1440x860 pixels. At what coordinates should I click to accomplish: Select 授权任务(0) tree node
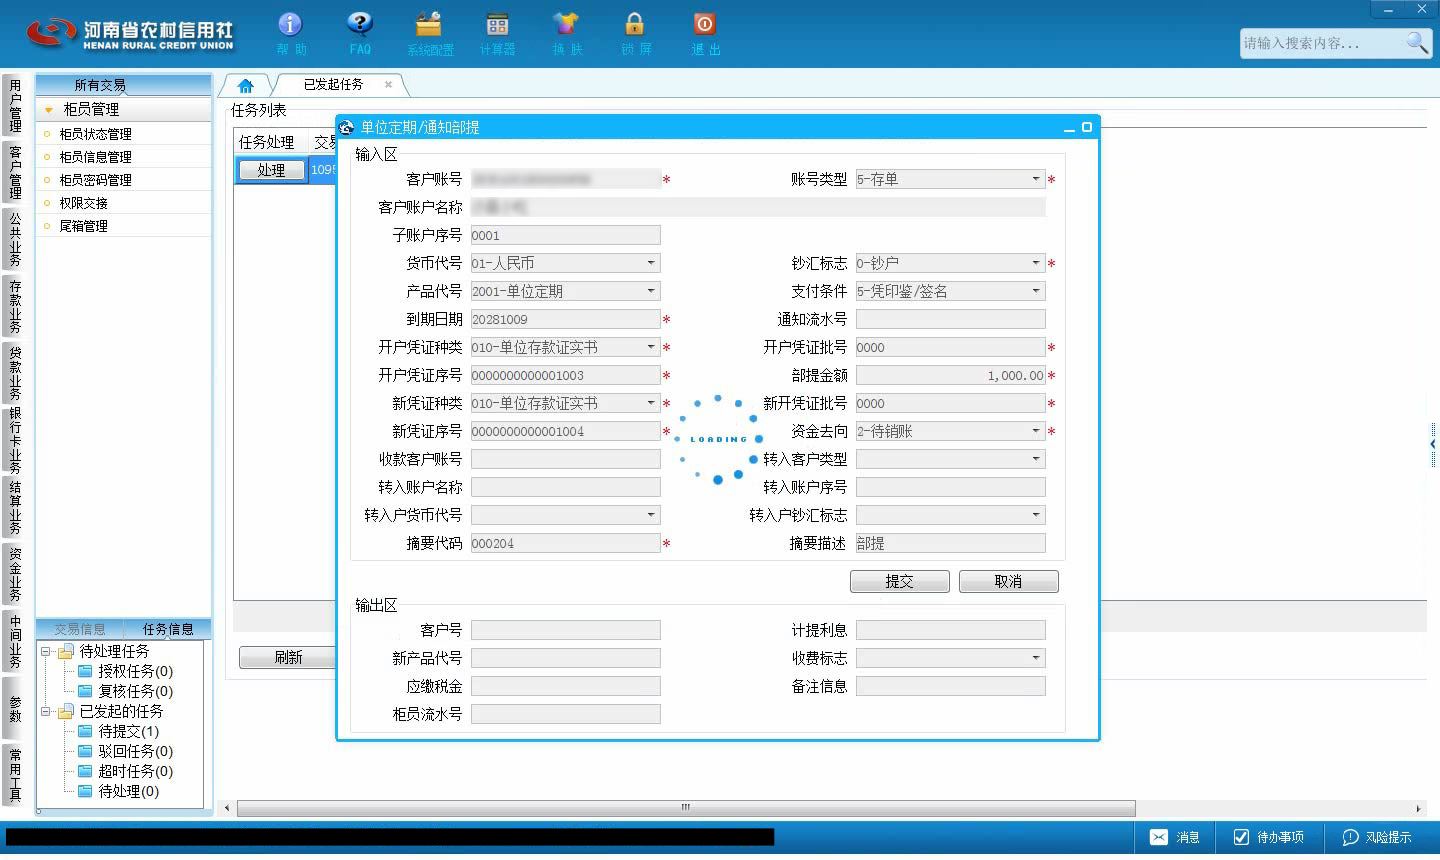(135, 671)
